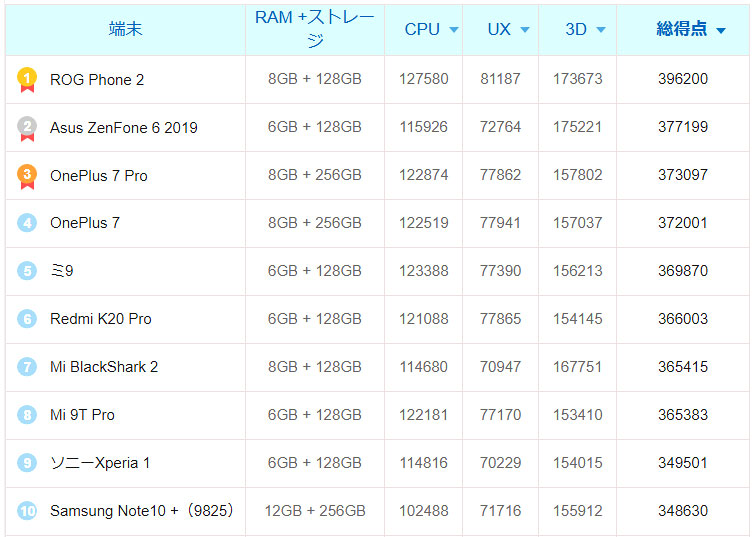This screenshot has width=753, height=537.
Task: Click CPU score 127580
Action: click(x=424, y=79)
